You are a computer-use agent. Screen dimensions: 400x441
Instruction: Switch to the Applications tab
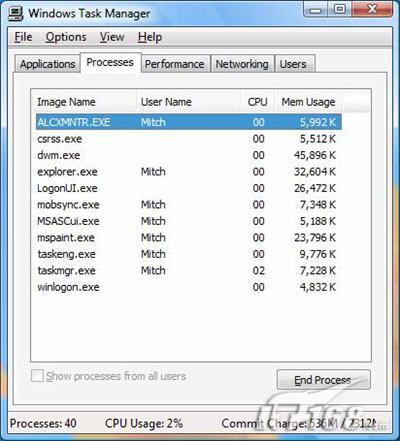pyautogui.click(x=47, y=64)
